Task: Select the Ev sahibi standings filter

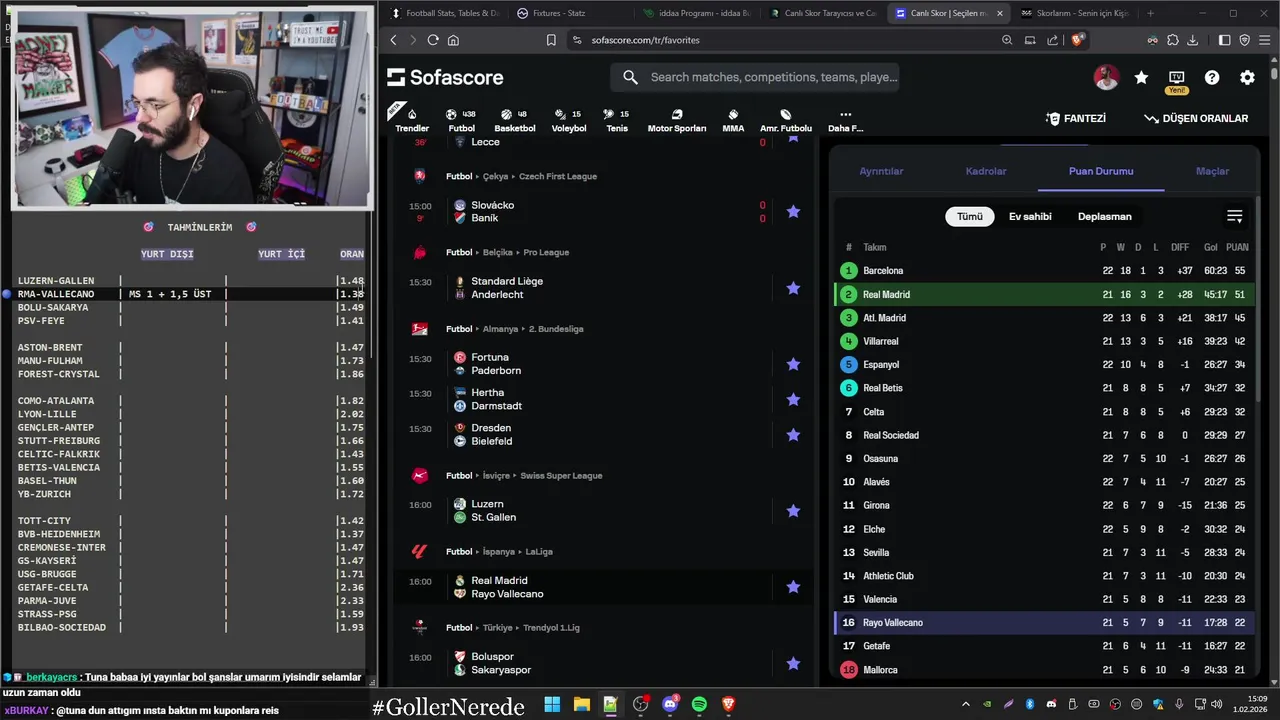Action: (x=1030, y=216)
